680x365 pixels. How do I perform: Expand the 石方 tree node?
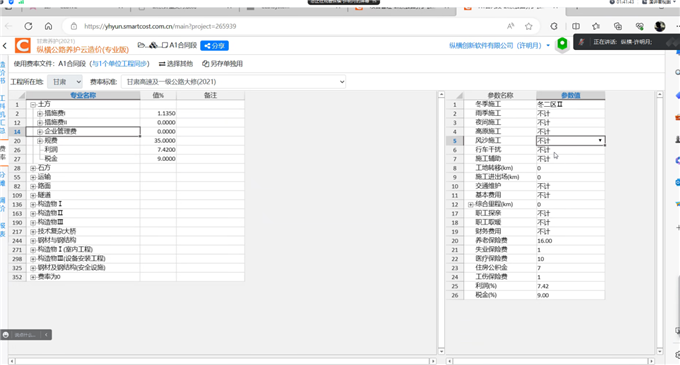pyautogui.click(x=33, y=168)
